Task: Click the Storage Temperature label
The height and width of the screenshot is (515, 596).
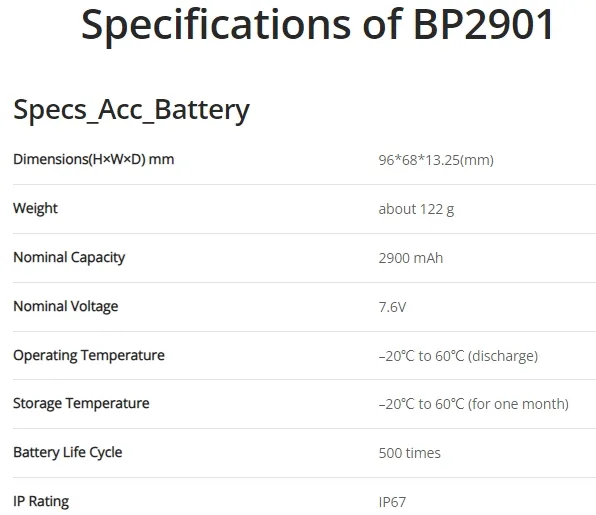Action: (81, 403)
